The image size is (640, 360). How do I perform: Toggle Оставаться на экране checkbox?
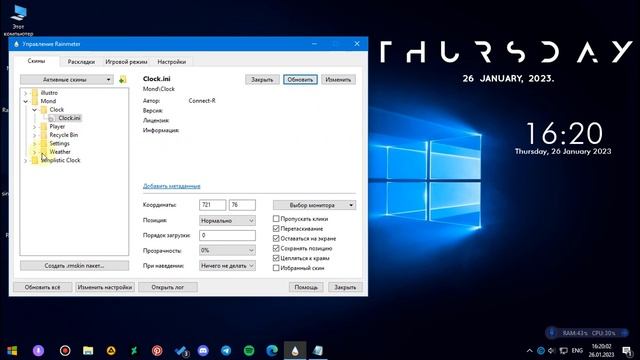click(x=276, y=238)
